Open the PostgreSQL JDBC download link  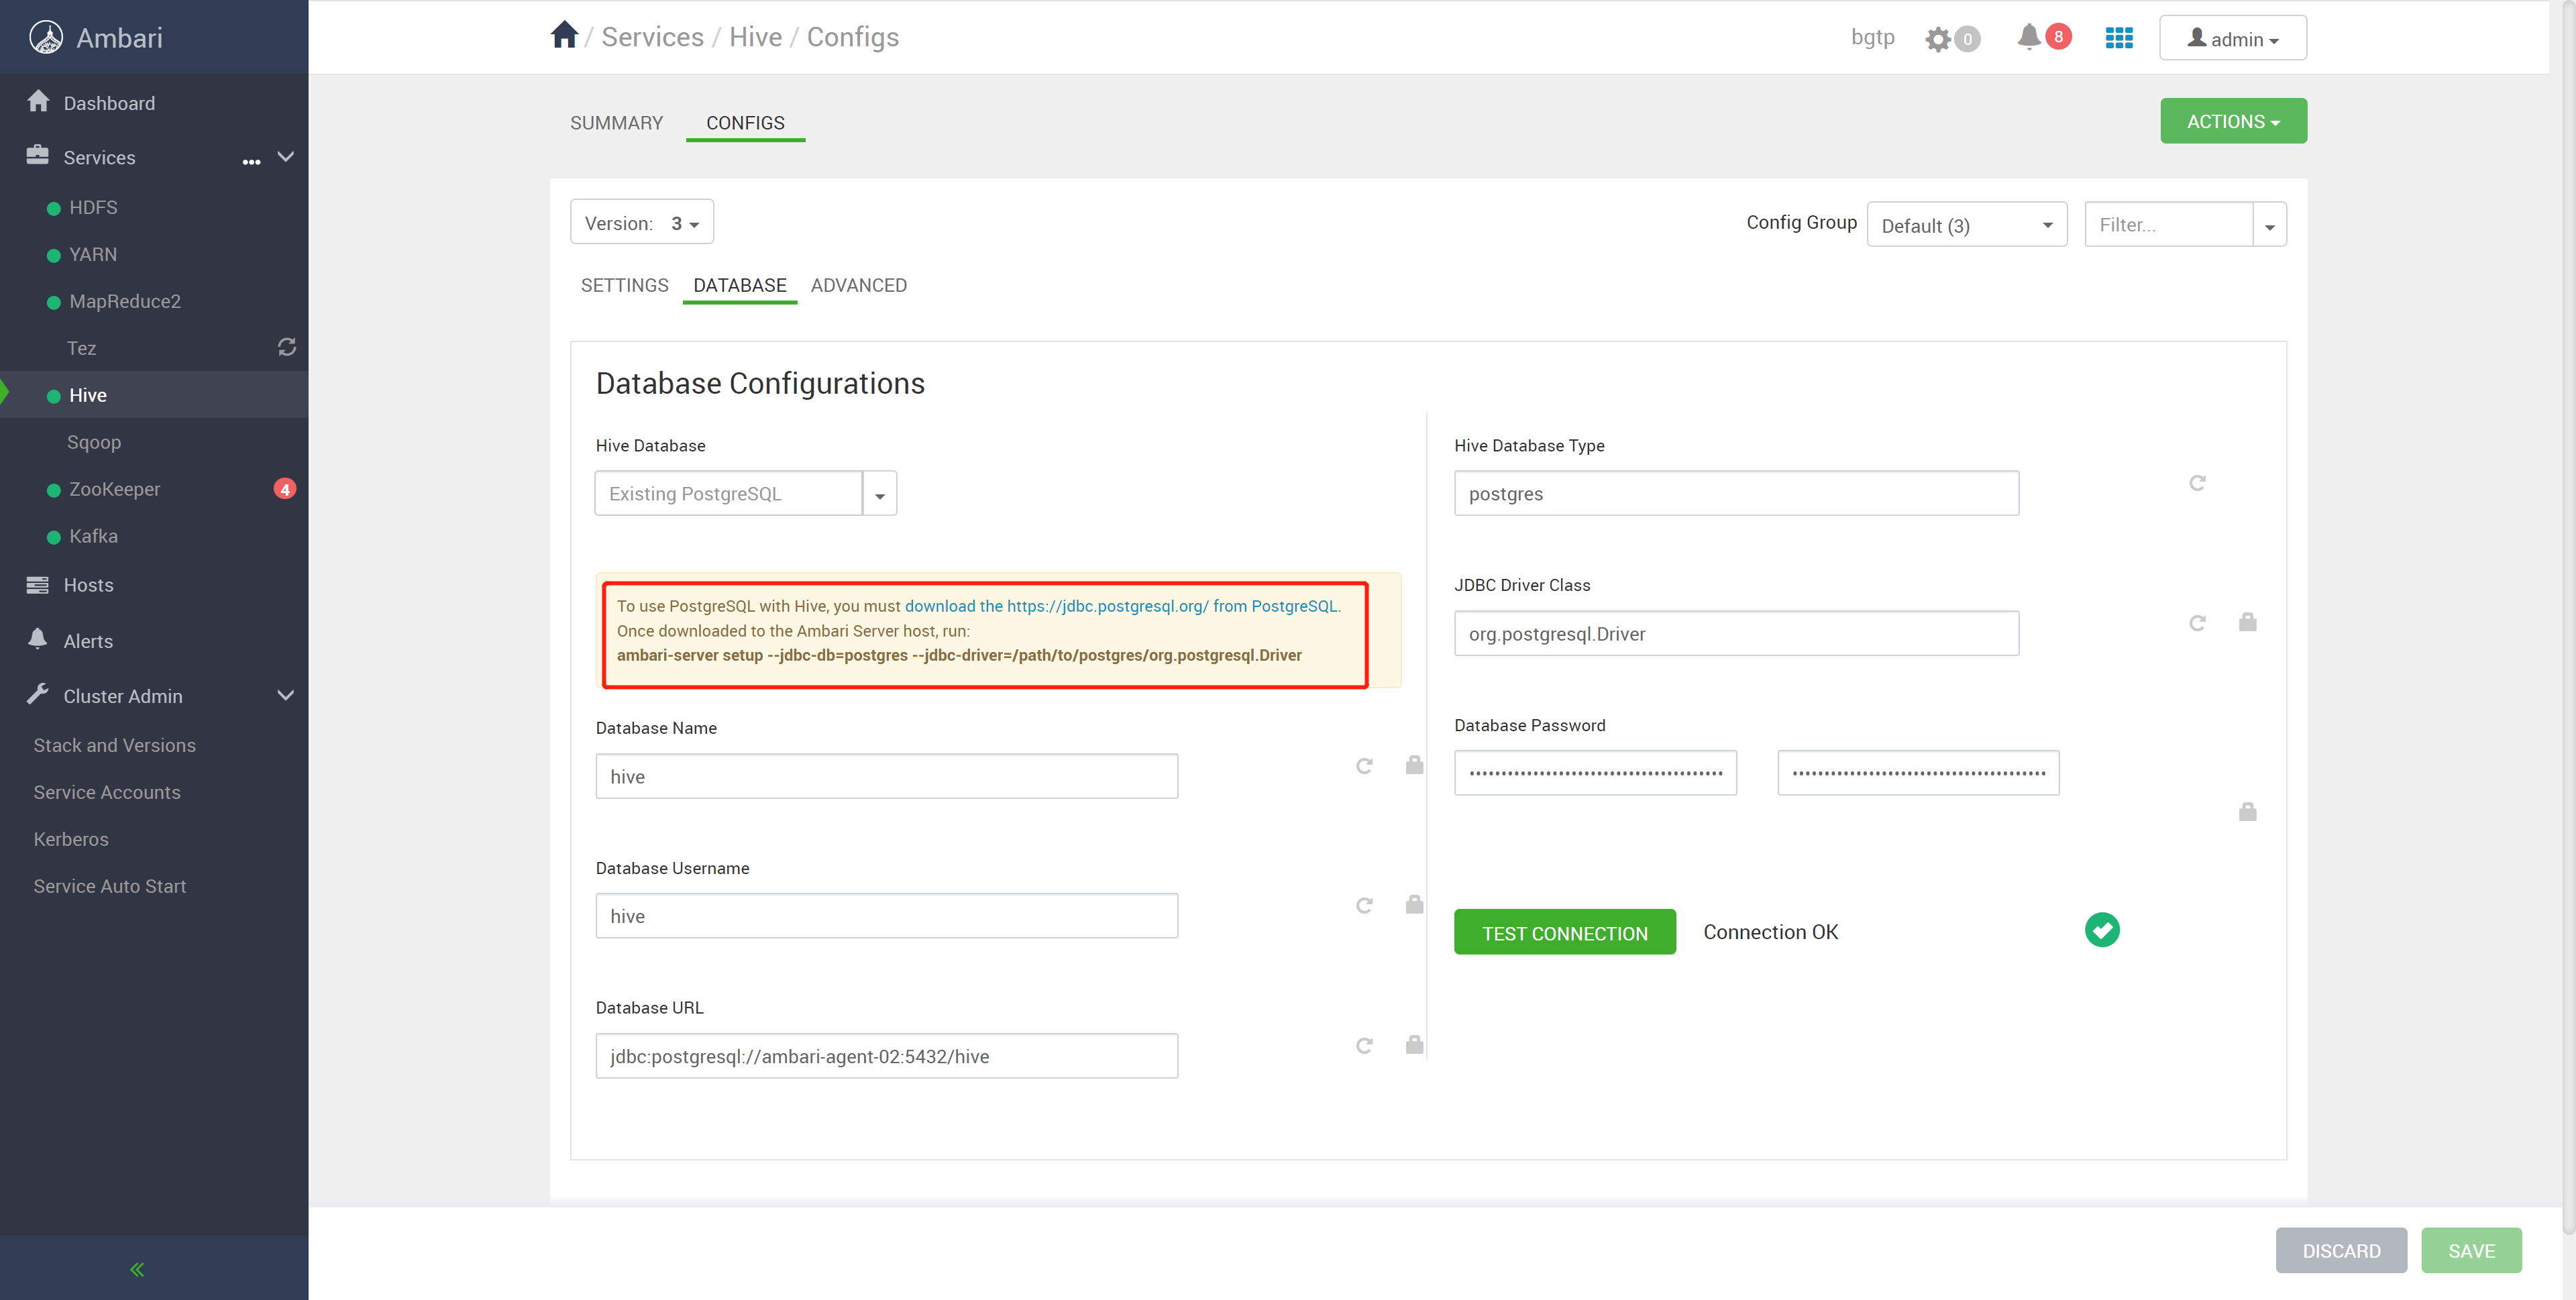tap(1121, 606)
